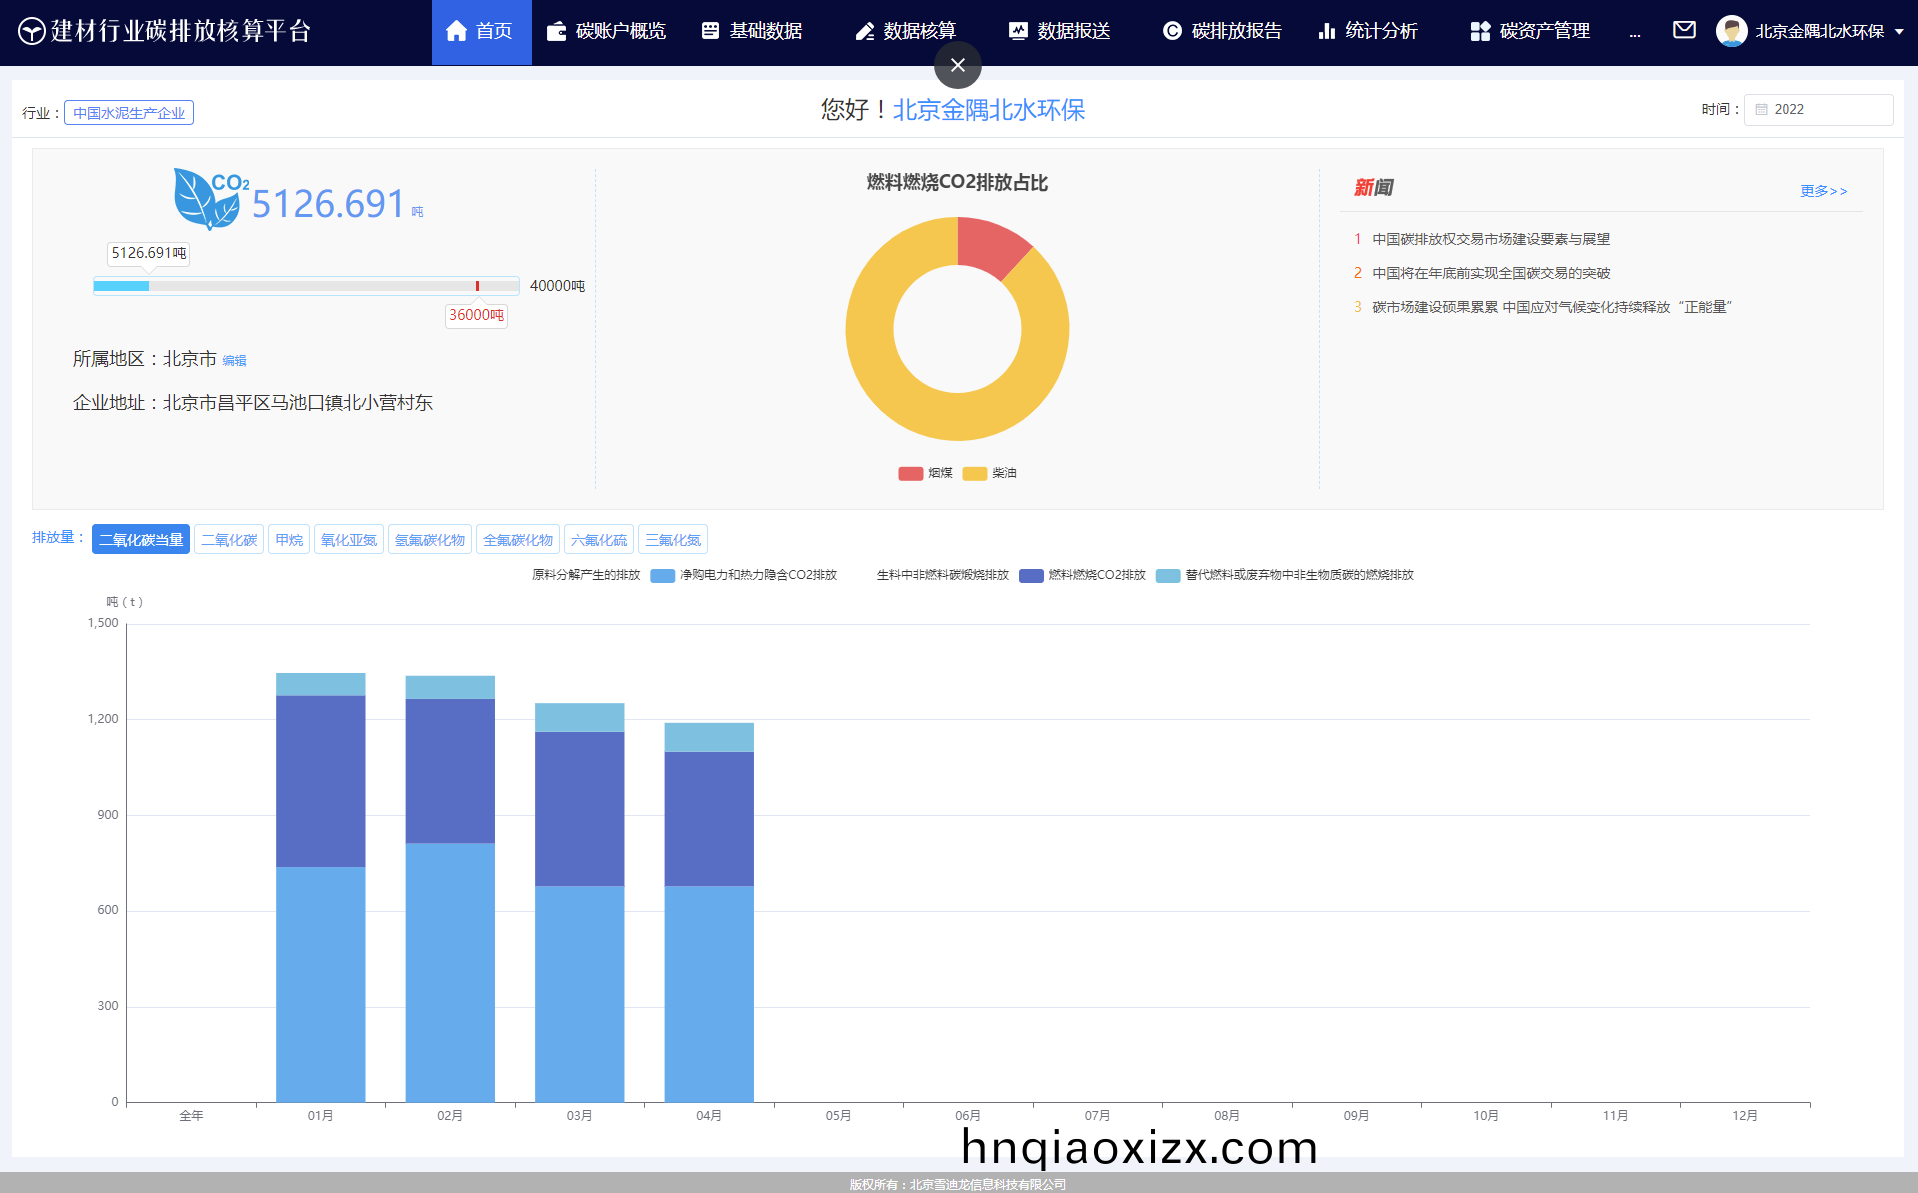Close overlay with the X button
1918x1193 pixels.
[x=957, y=65]
